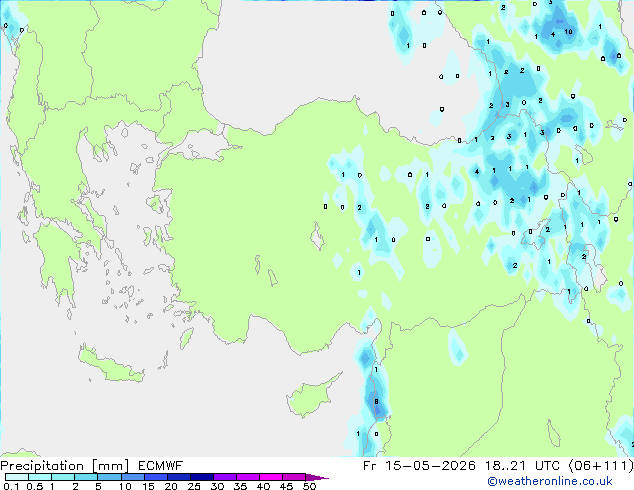The width and height of the screenshot is (634, 490).
Task: Click the 5–10 mm legend color box
Action: tap(109, 477)
